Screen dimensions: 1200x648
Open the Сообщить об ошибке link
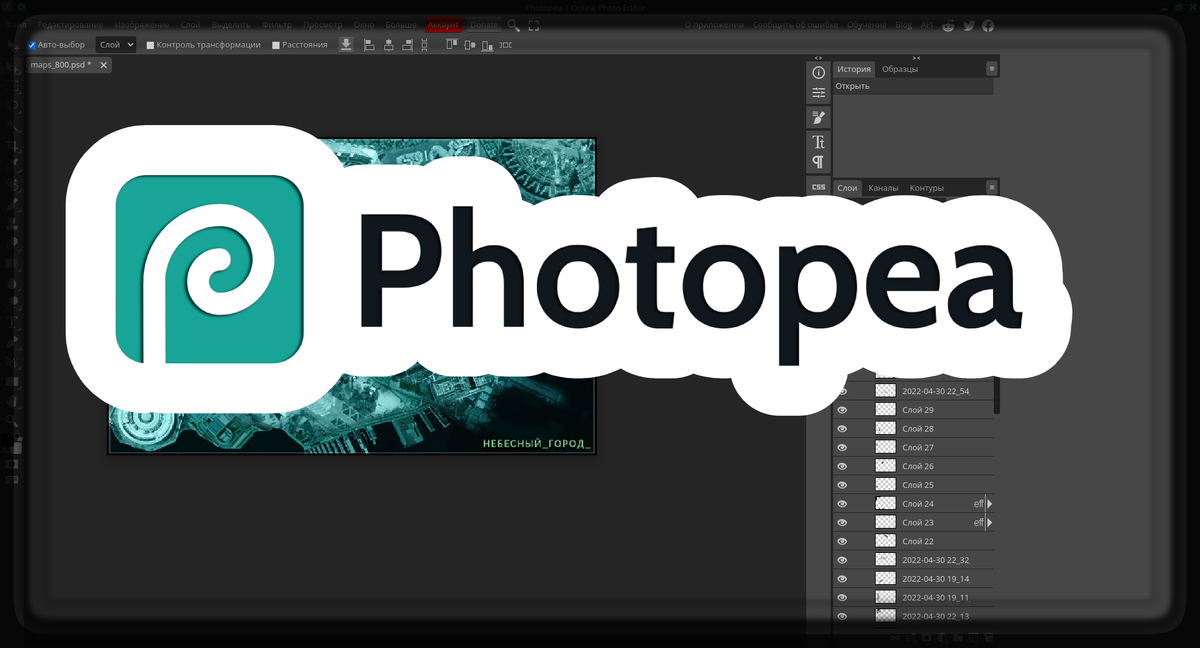click(x=796, y=25)
